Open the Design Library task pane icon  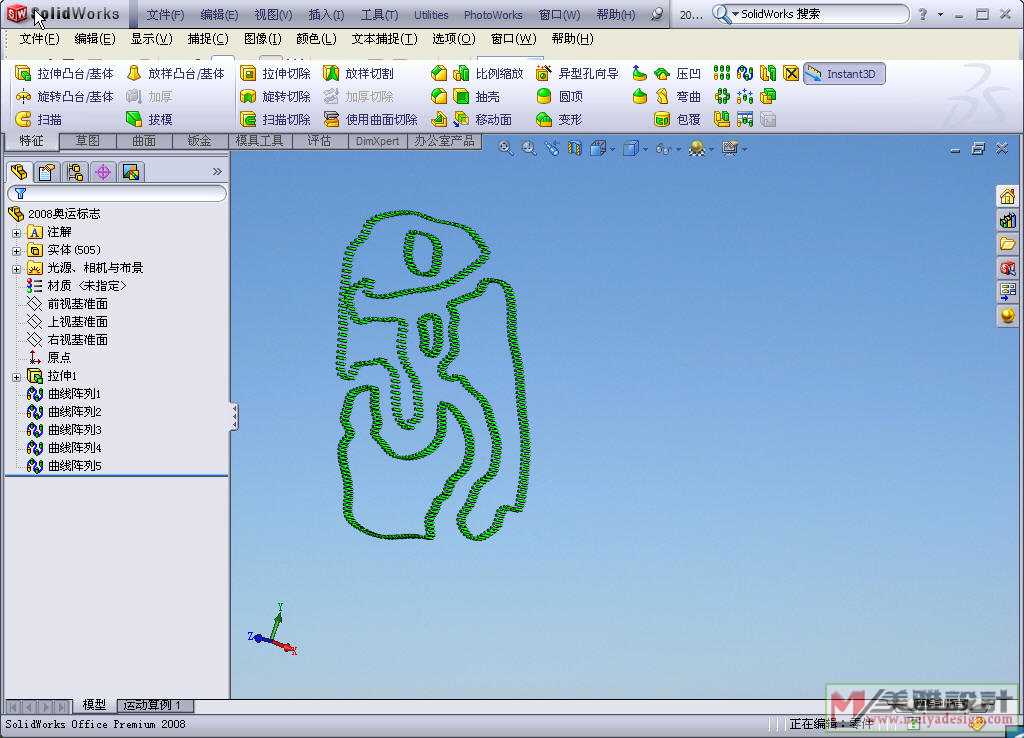pos(1007,219)
